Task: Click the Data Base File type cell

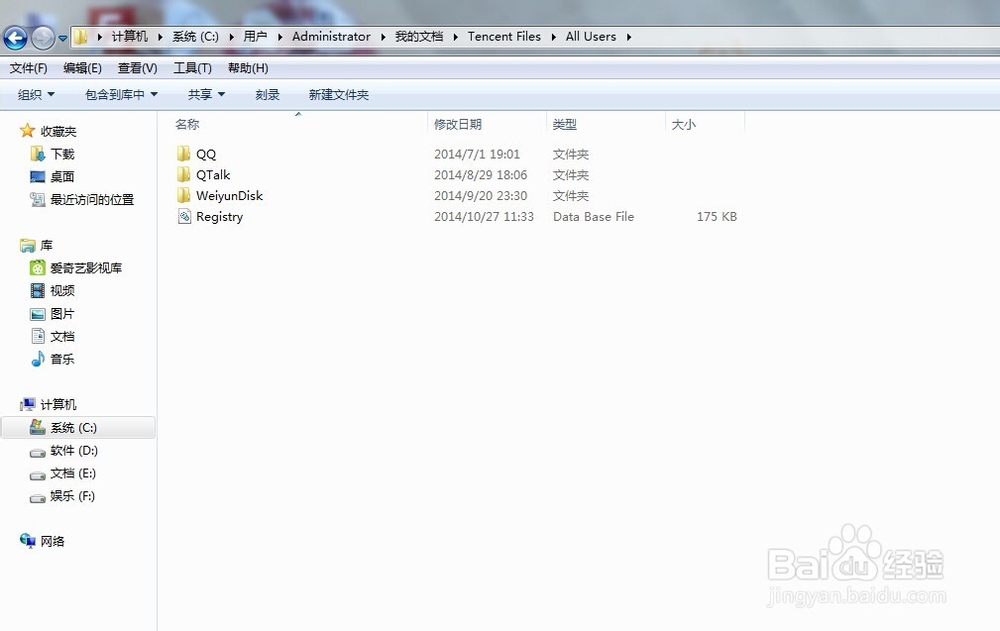Action: (x=593, y=217)
